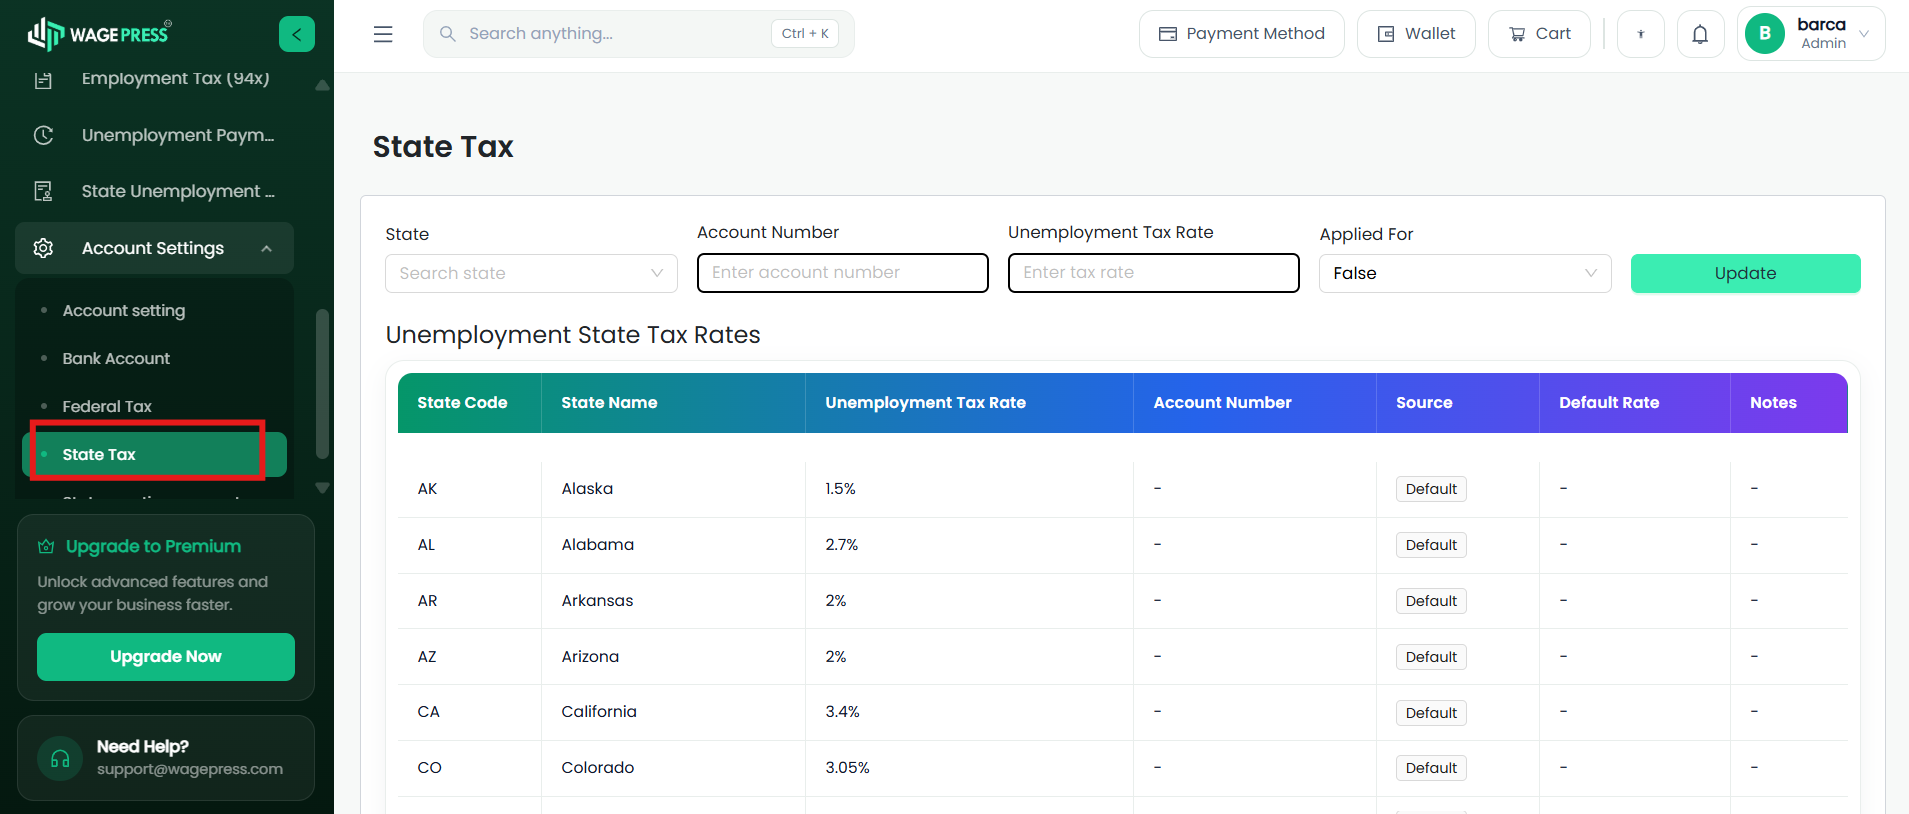This screenshot has height=814, width=1909.
Task: Click support@wagepress.com link
Action: (x=190, y=769)
